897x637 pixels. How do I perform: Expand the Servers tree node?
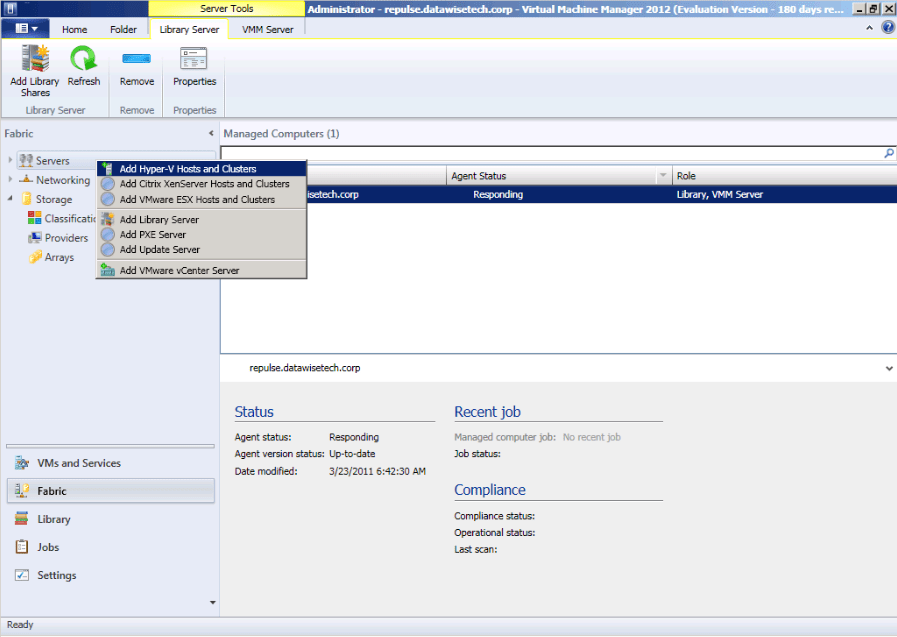(x=10, y=160)
